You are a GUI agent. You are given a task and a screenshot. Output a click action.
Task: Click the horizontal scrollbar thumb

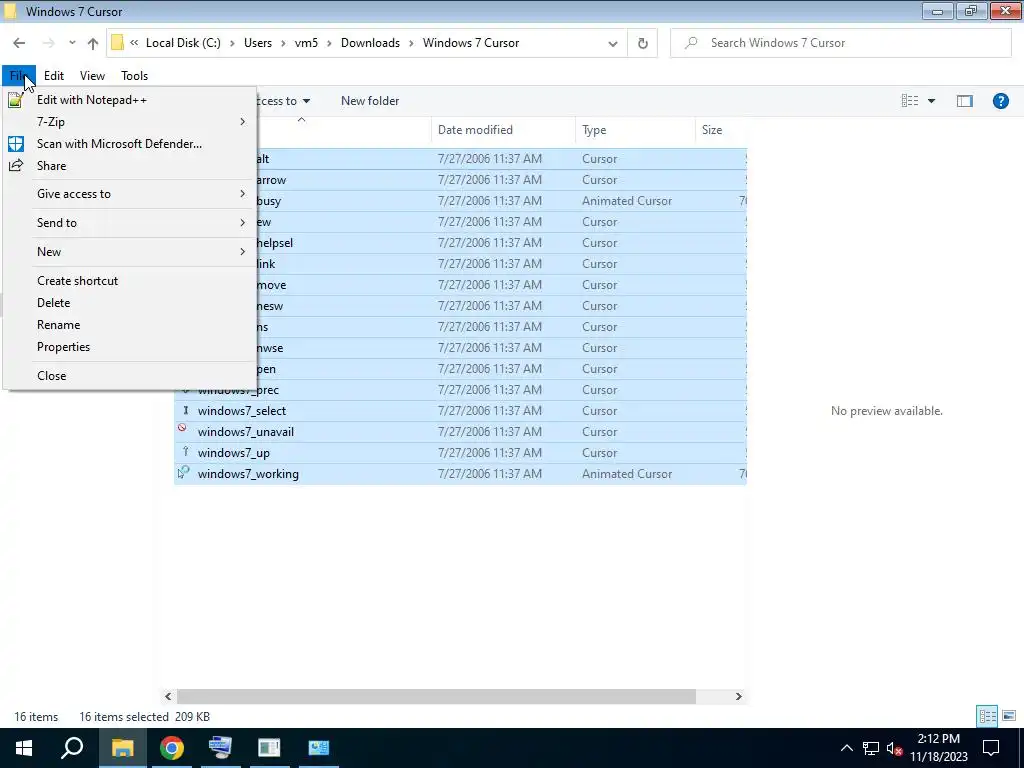point(436,696)
